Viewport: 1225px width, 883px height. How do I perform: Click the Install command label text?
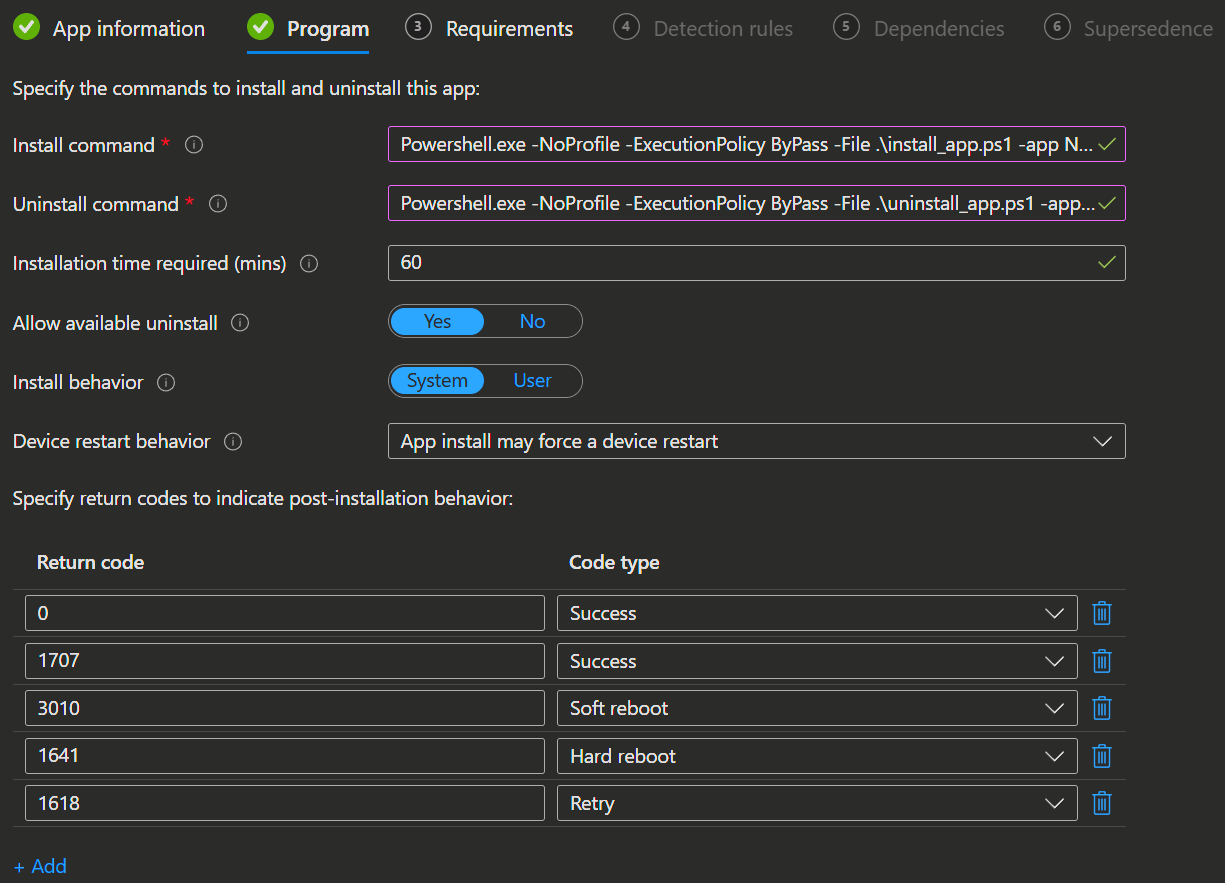[x=84, y=145]
